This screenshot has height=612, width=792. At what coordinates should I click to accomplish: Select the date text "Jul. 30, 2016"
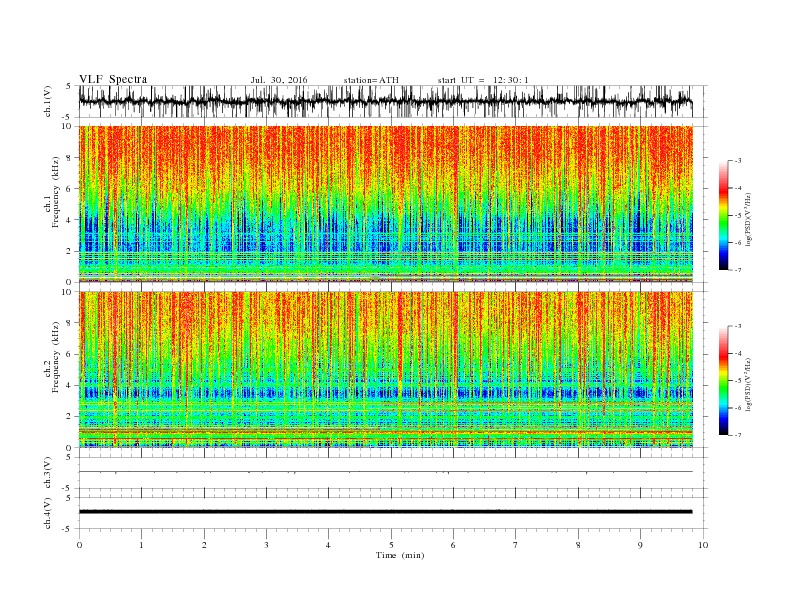(279, 80)
